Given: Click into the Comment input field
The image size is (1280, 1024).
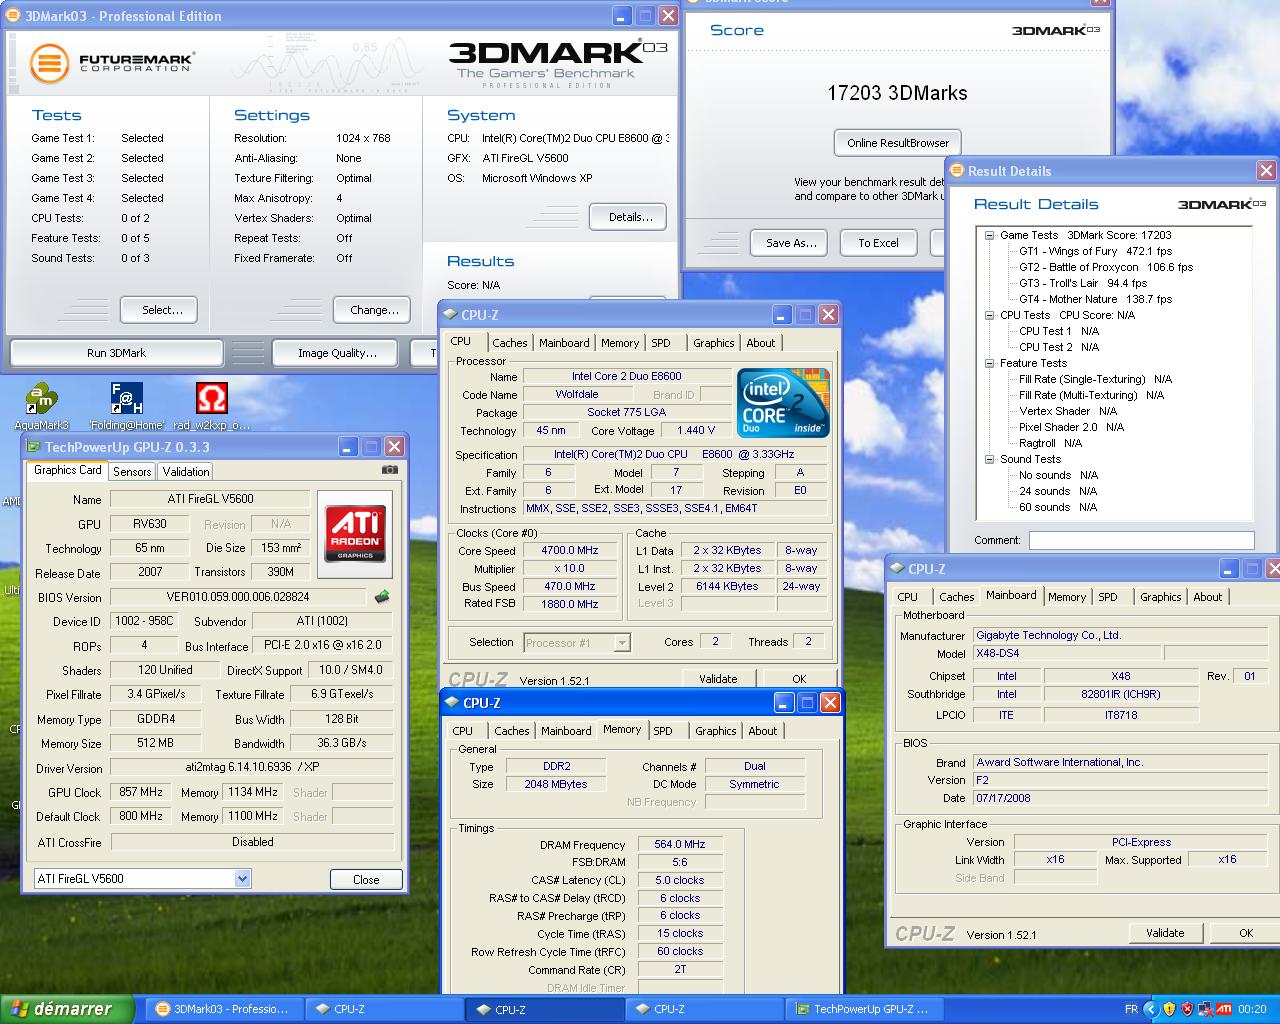Looking at the screenshot, I should pyautogui.click(x=1141, y=540).
